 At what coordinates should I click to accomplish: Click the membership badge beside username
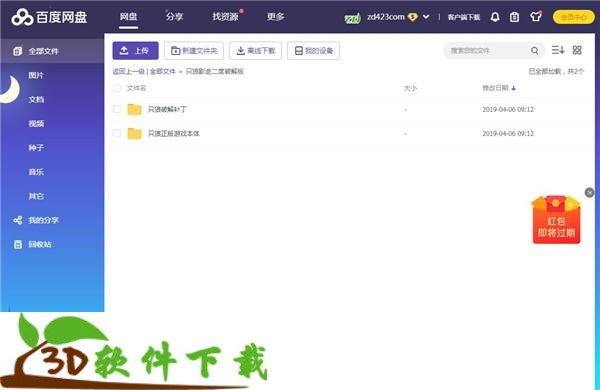click(x=412, y=17)
